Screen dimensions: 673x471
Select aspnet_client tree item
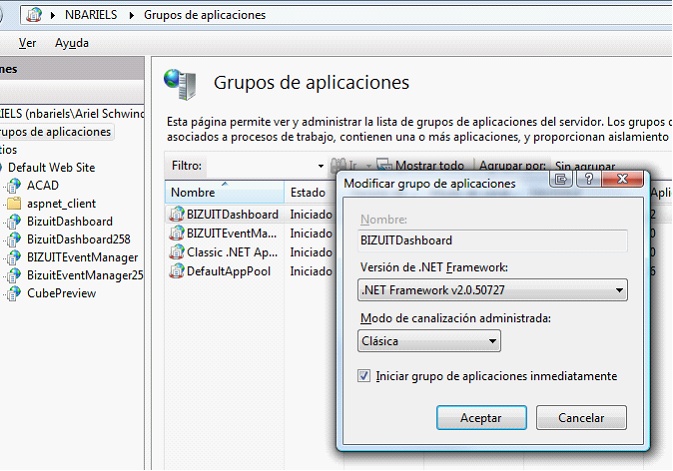pyautogui.click(x=61, y=204)
